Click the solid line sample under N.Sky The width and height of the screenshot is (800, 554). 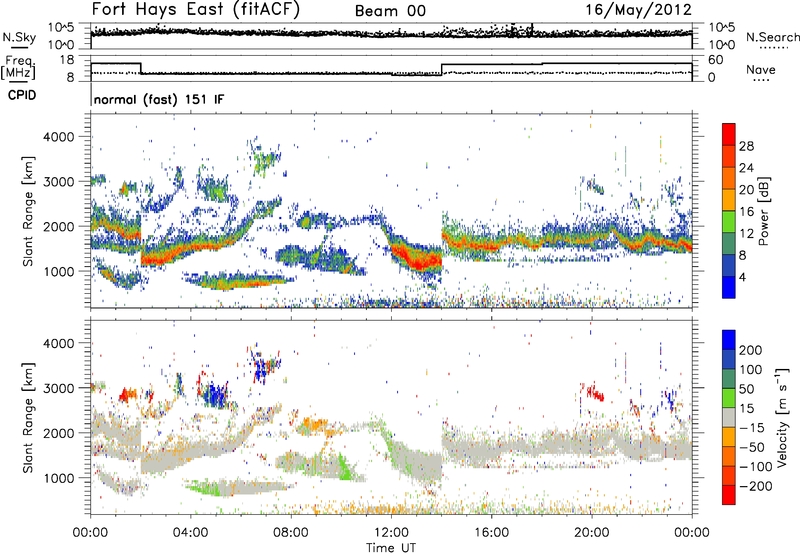(19, 47)
